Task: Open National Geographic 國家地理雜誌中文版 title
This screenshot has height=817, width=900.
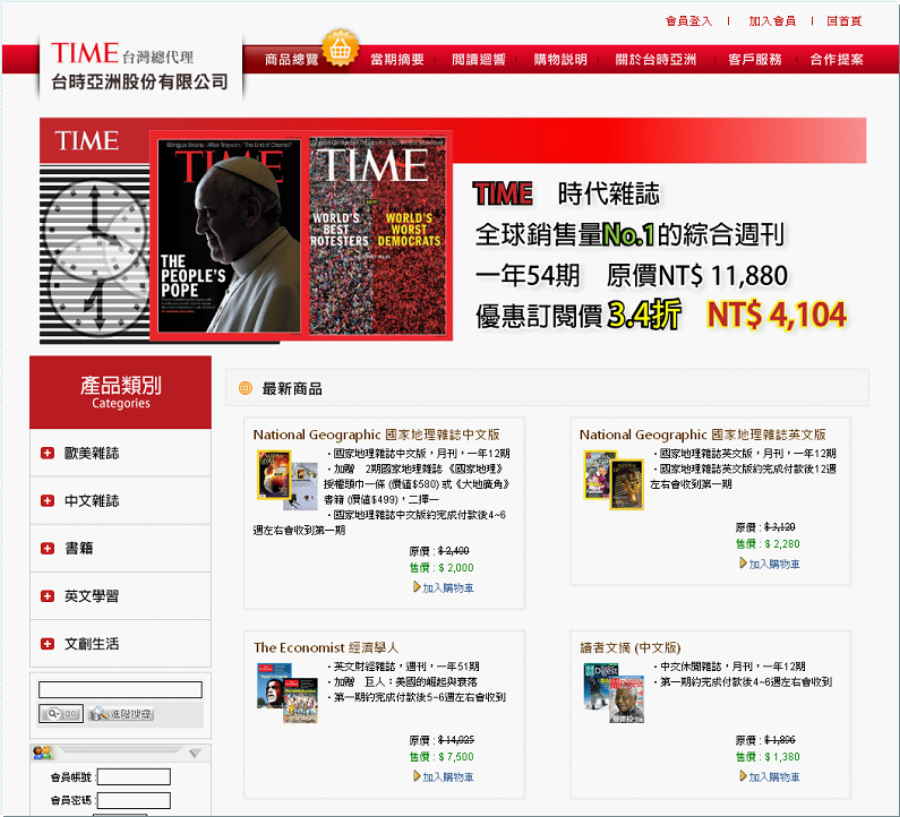Action: [x=376, y=435]
